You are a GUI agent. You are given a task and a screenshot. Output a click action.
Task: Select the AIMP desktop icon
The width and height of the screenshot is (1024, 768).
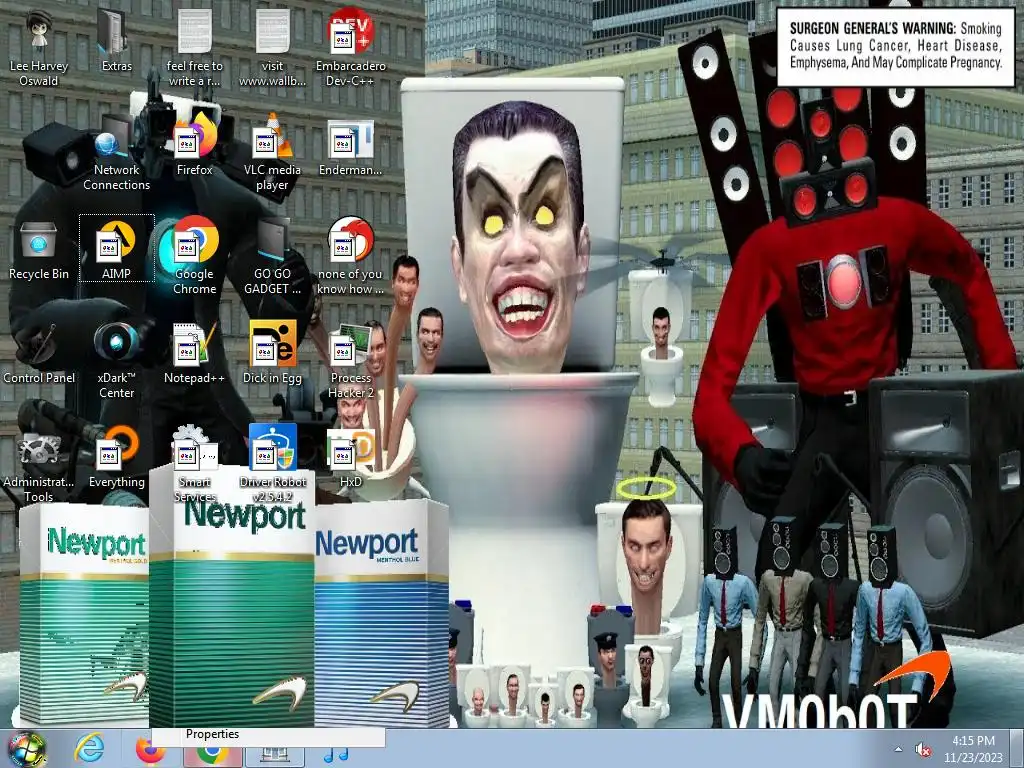click(116, 248)
